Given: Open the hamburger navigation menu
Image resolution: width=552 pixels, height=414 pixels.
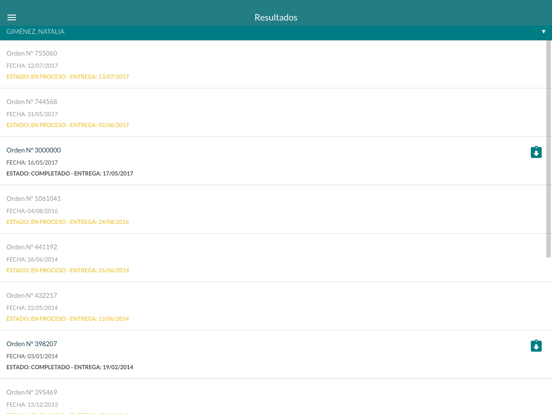Looking at the screenshot, I should coord(12,17).
